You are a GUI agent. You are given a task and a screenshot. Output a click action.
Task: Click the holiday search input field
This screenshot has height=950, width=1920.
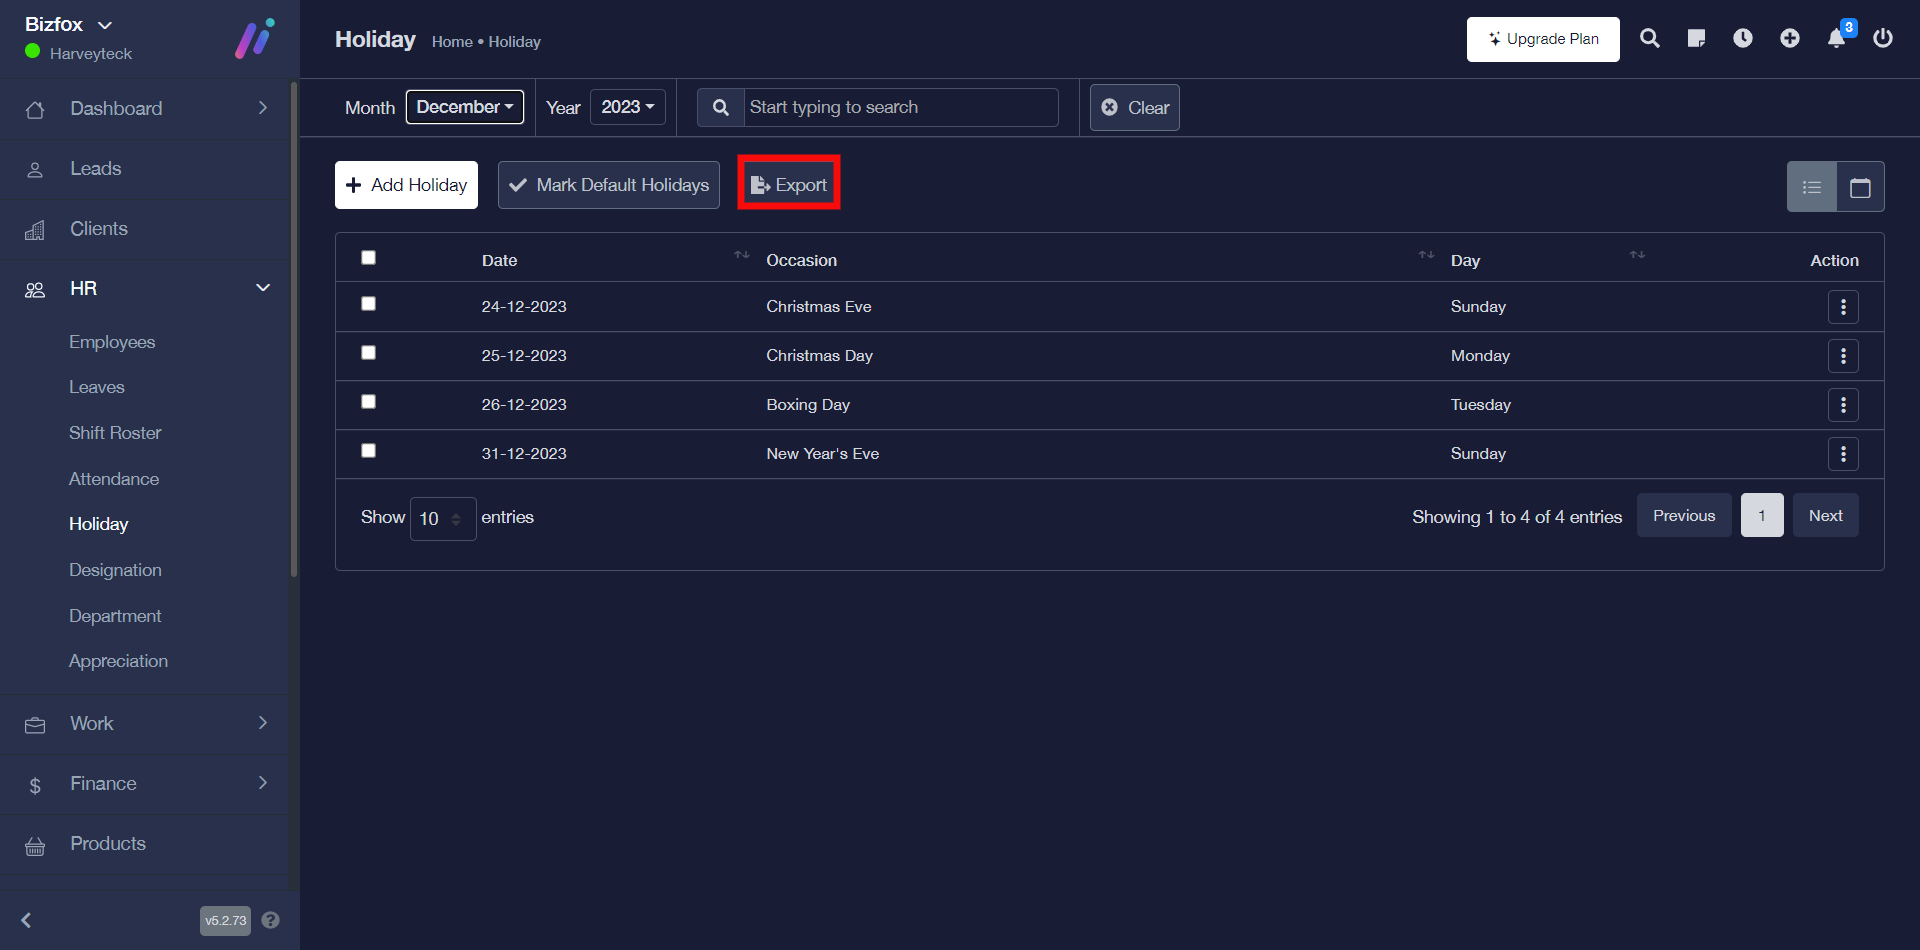click(900, 107)
